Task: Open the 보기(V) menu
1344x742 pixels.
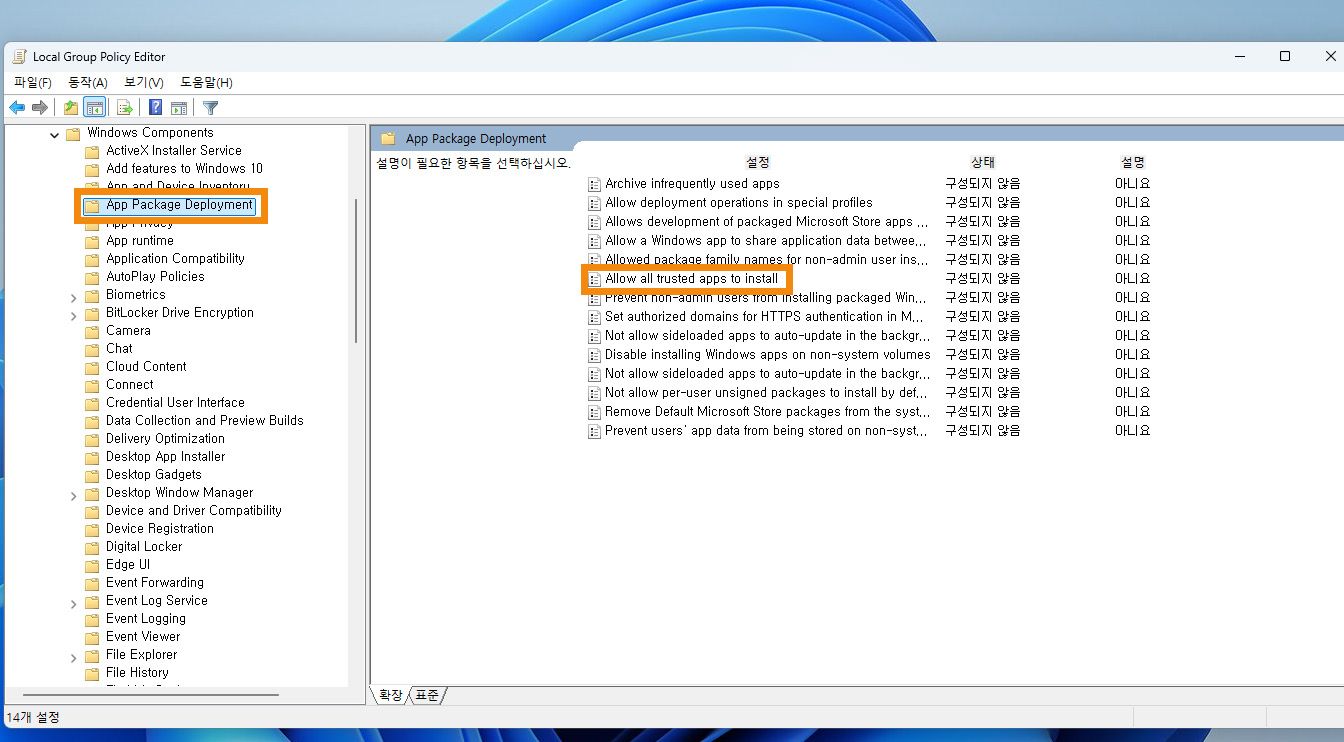Action: point(144,82)
